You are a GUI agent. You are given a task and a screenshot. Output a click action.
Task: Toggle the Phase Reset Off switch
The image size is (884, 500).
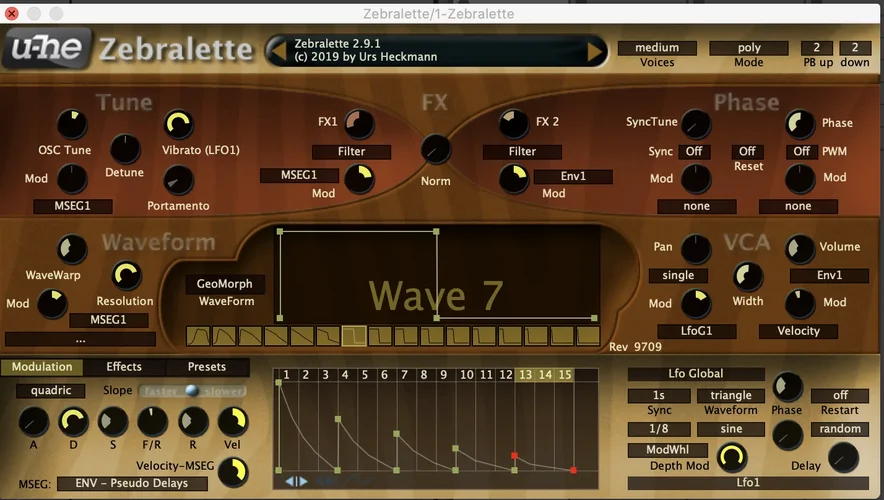[x=747, y=152]
